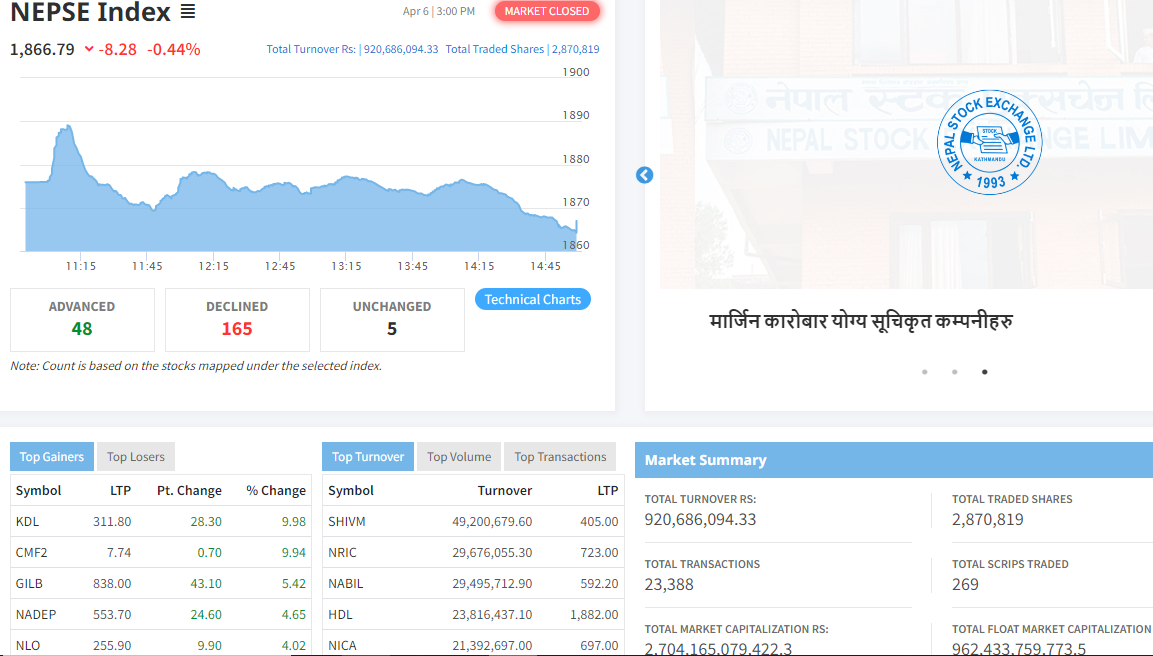Click the NRIC symbol in Top Turnover

343,552
